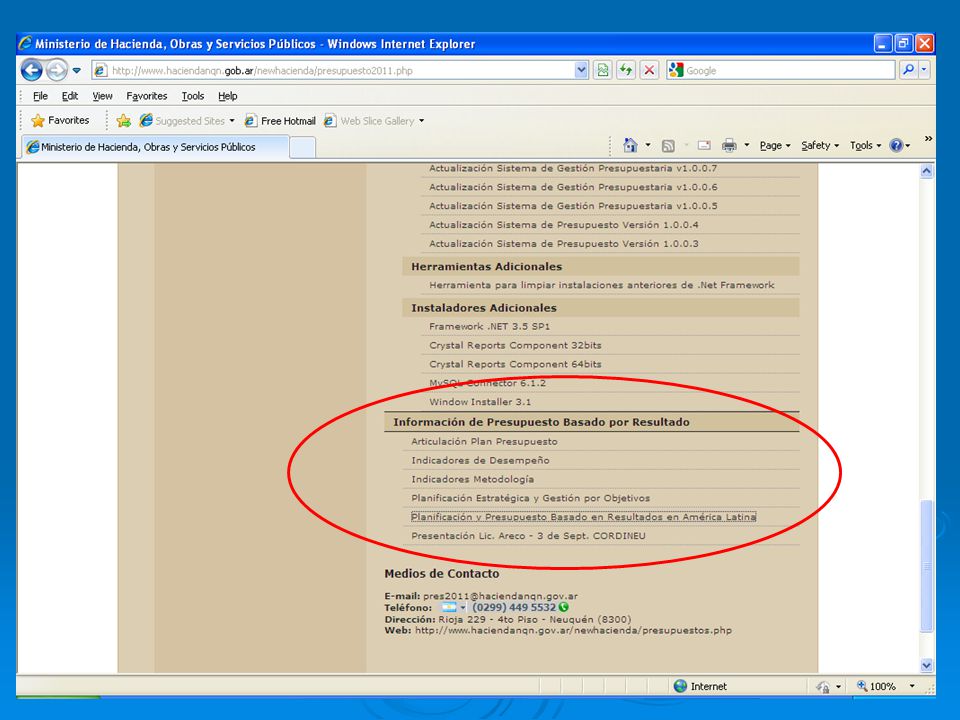Open the Tools menu in menu bar
The width and height of the screenshot is (960, 720).
click(193, 96)
